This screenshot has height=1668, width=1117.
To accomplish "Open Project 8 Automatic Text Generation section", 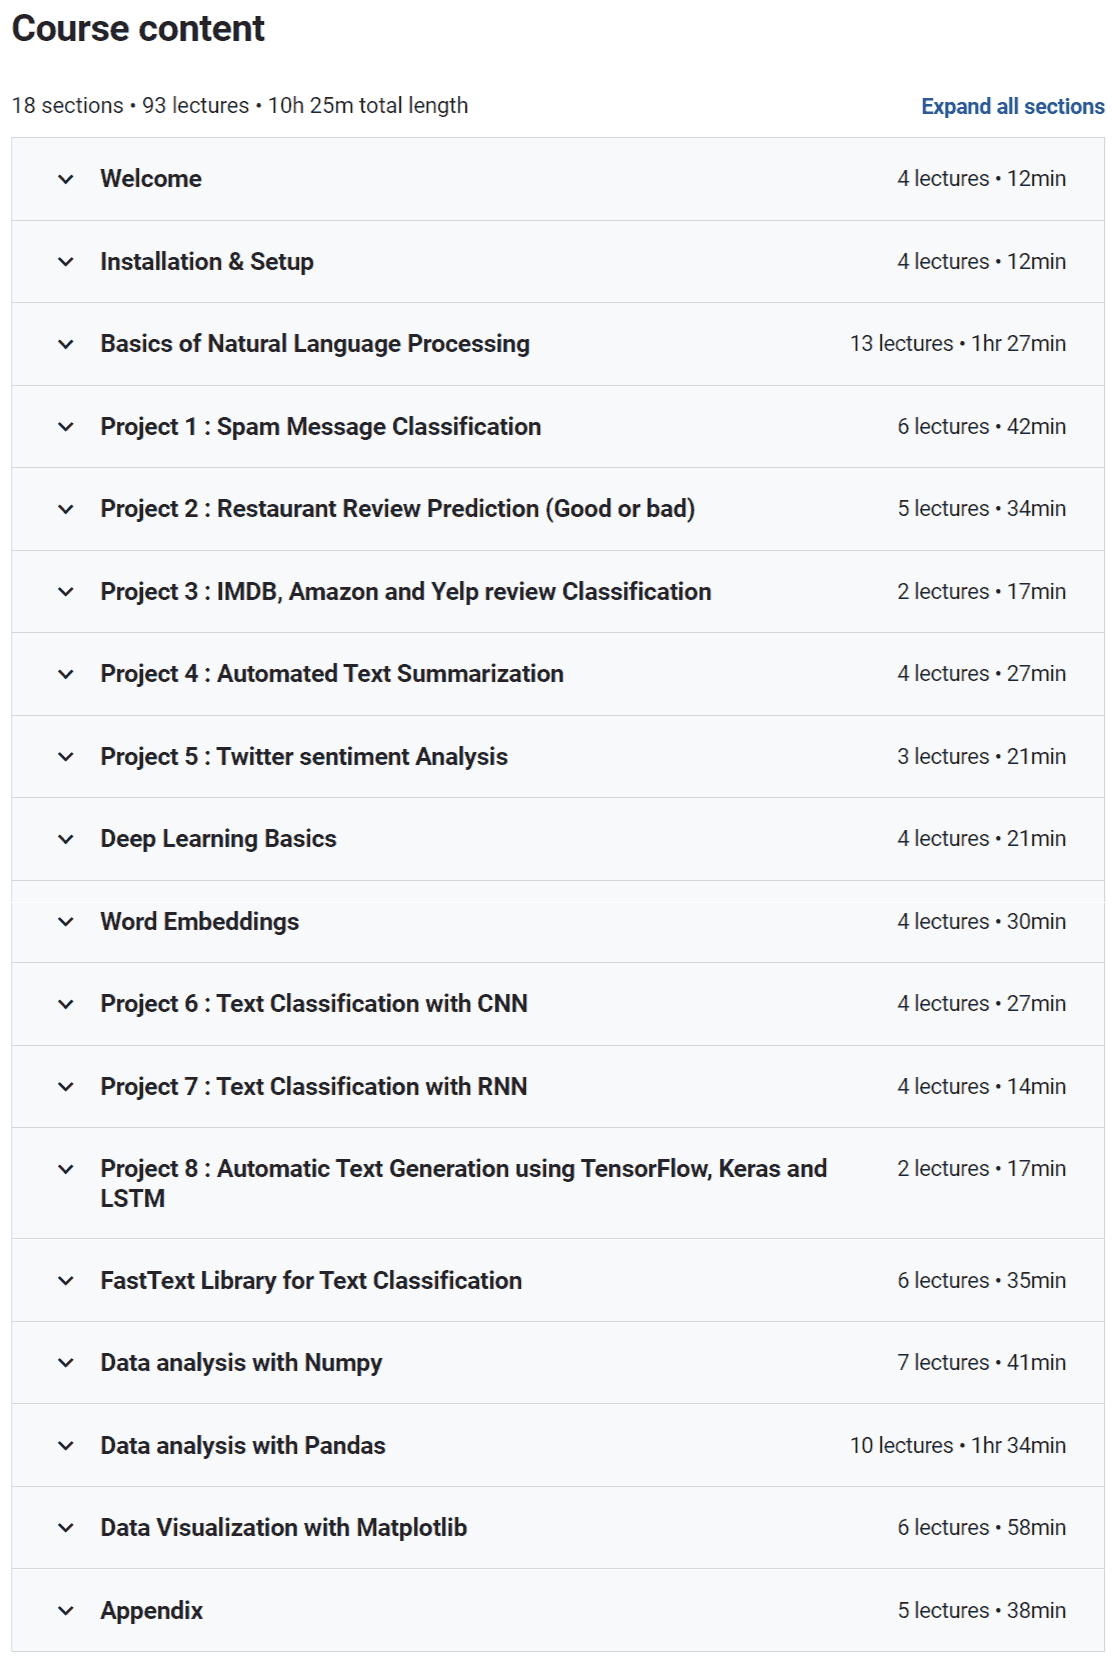I will coord(463,1183).
